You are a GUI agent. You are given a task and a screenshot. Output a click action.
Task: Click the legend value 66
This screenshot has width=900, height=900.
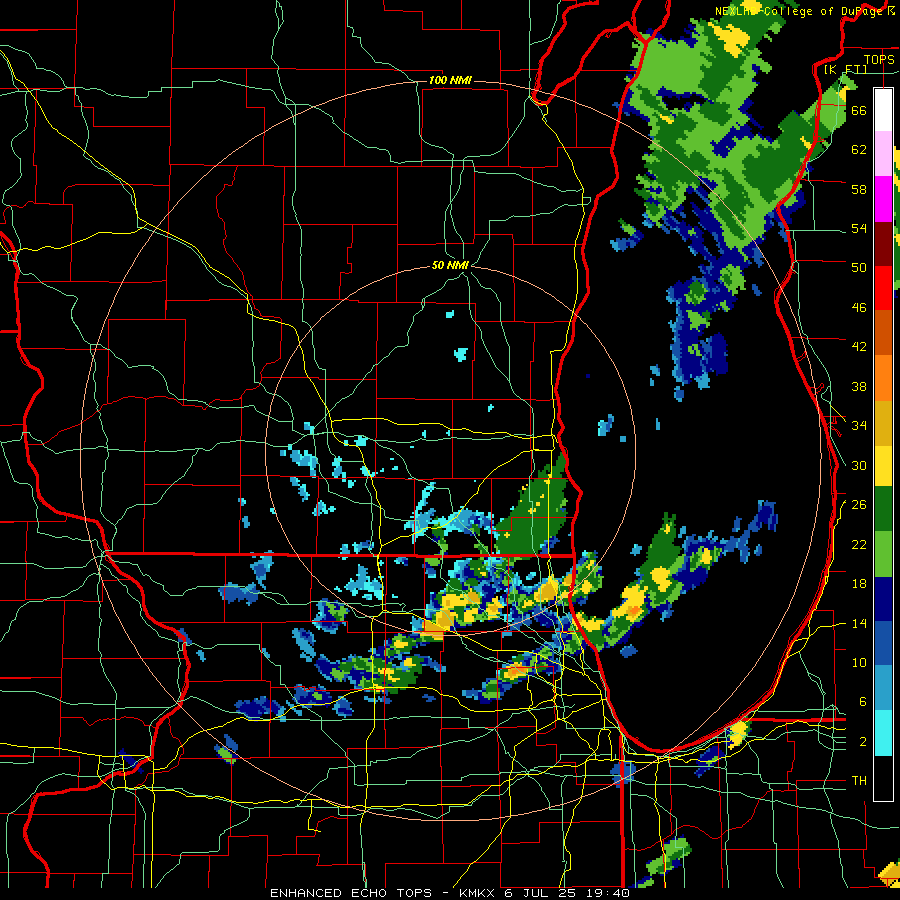click(x=859, y=110)
